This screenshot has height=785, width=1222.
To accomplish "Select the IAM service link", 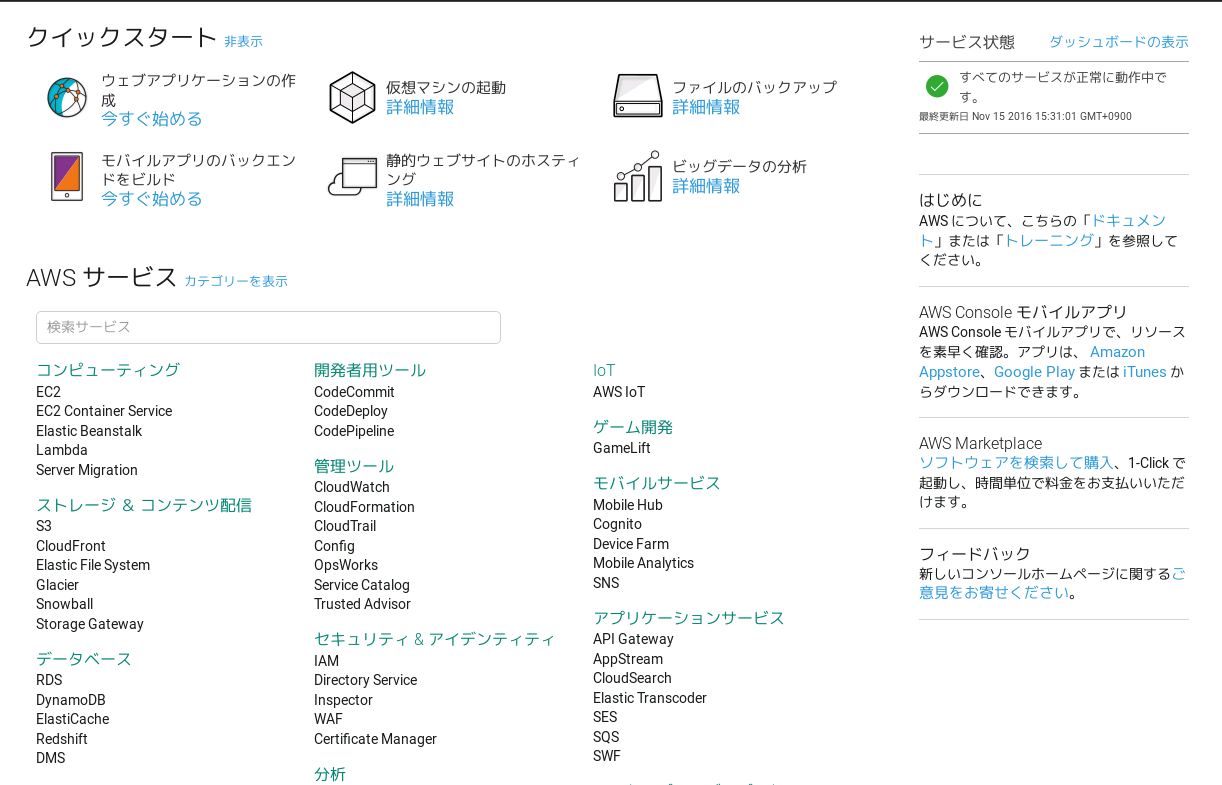I will coord(326,661).
